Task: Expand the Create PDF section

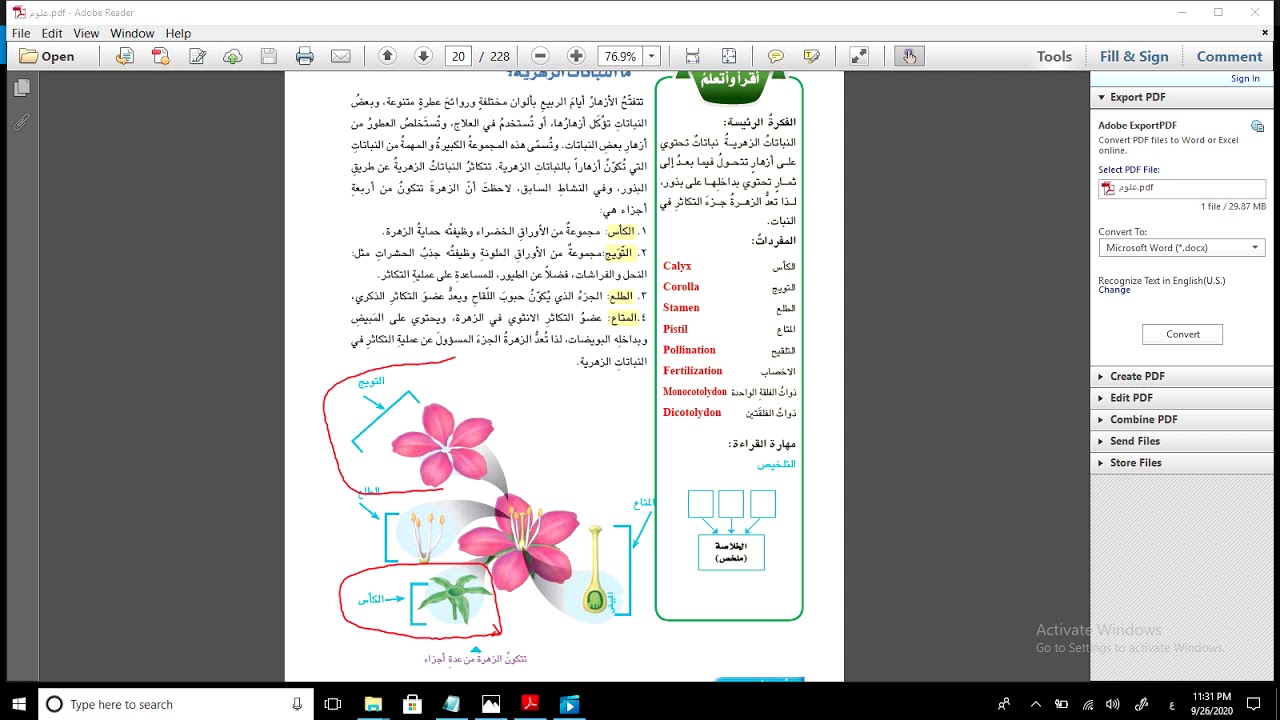Action: [1184, 376]
